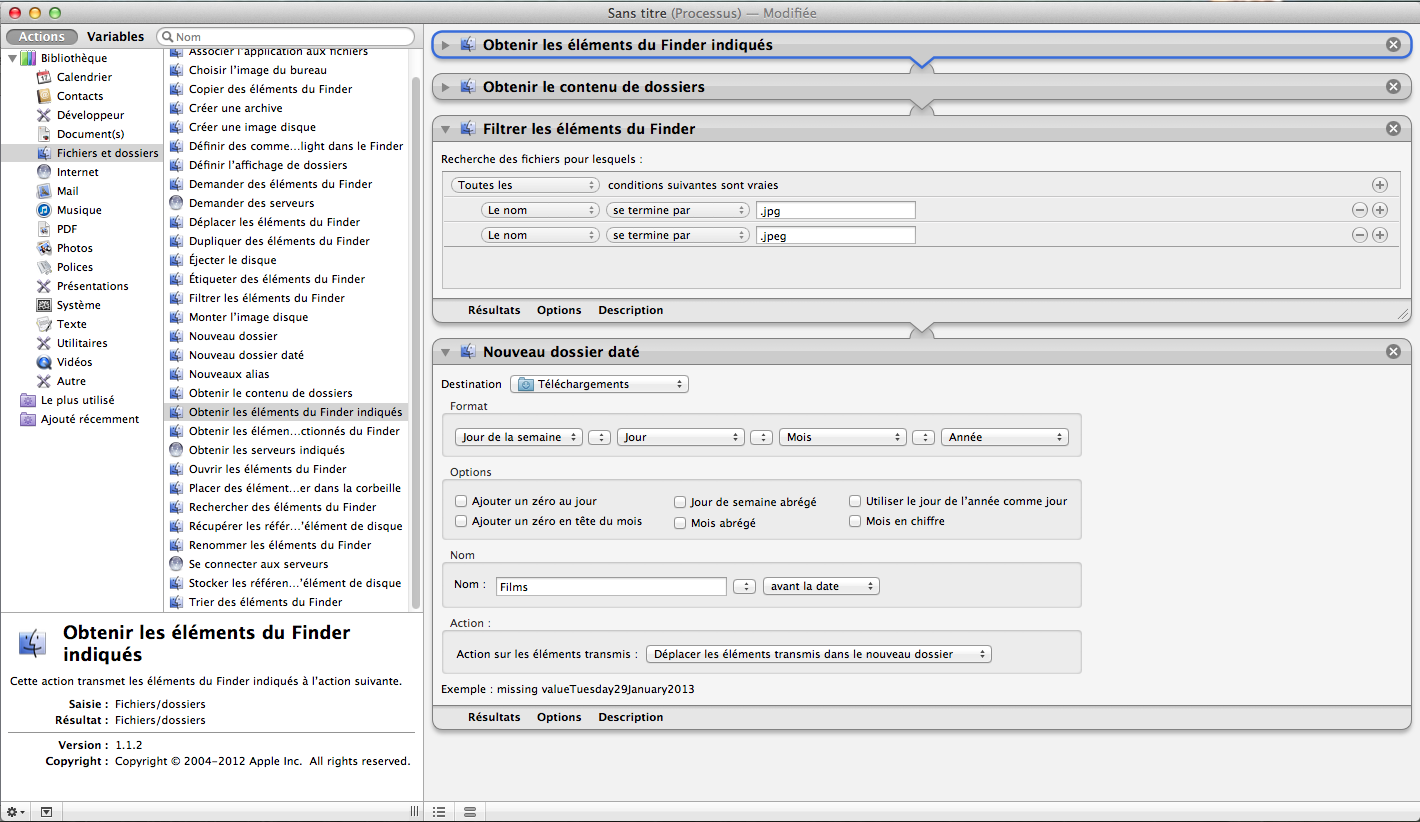
Task: Open the Toutes les conditions dropdown
Action: pos(524,185)
